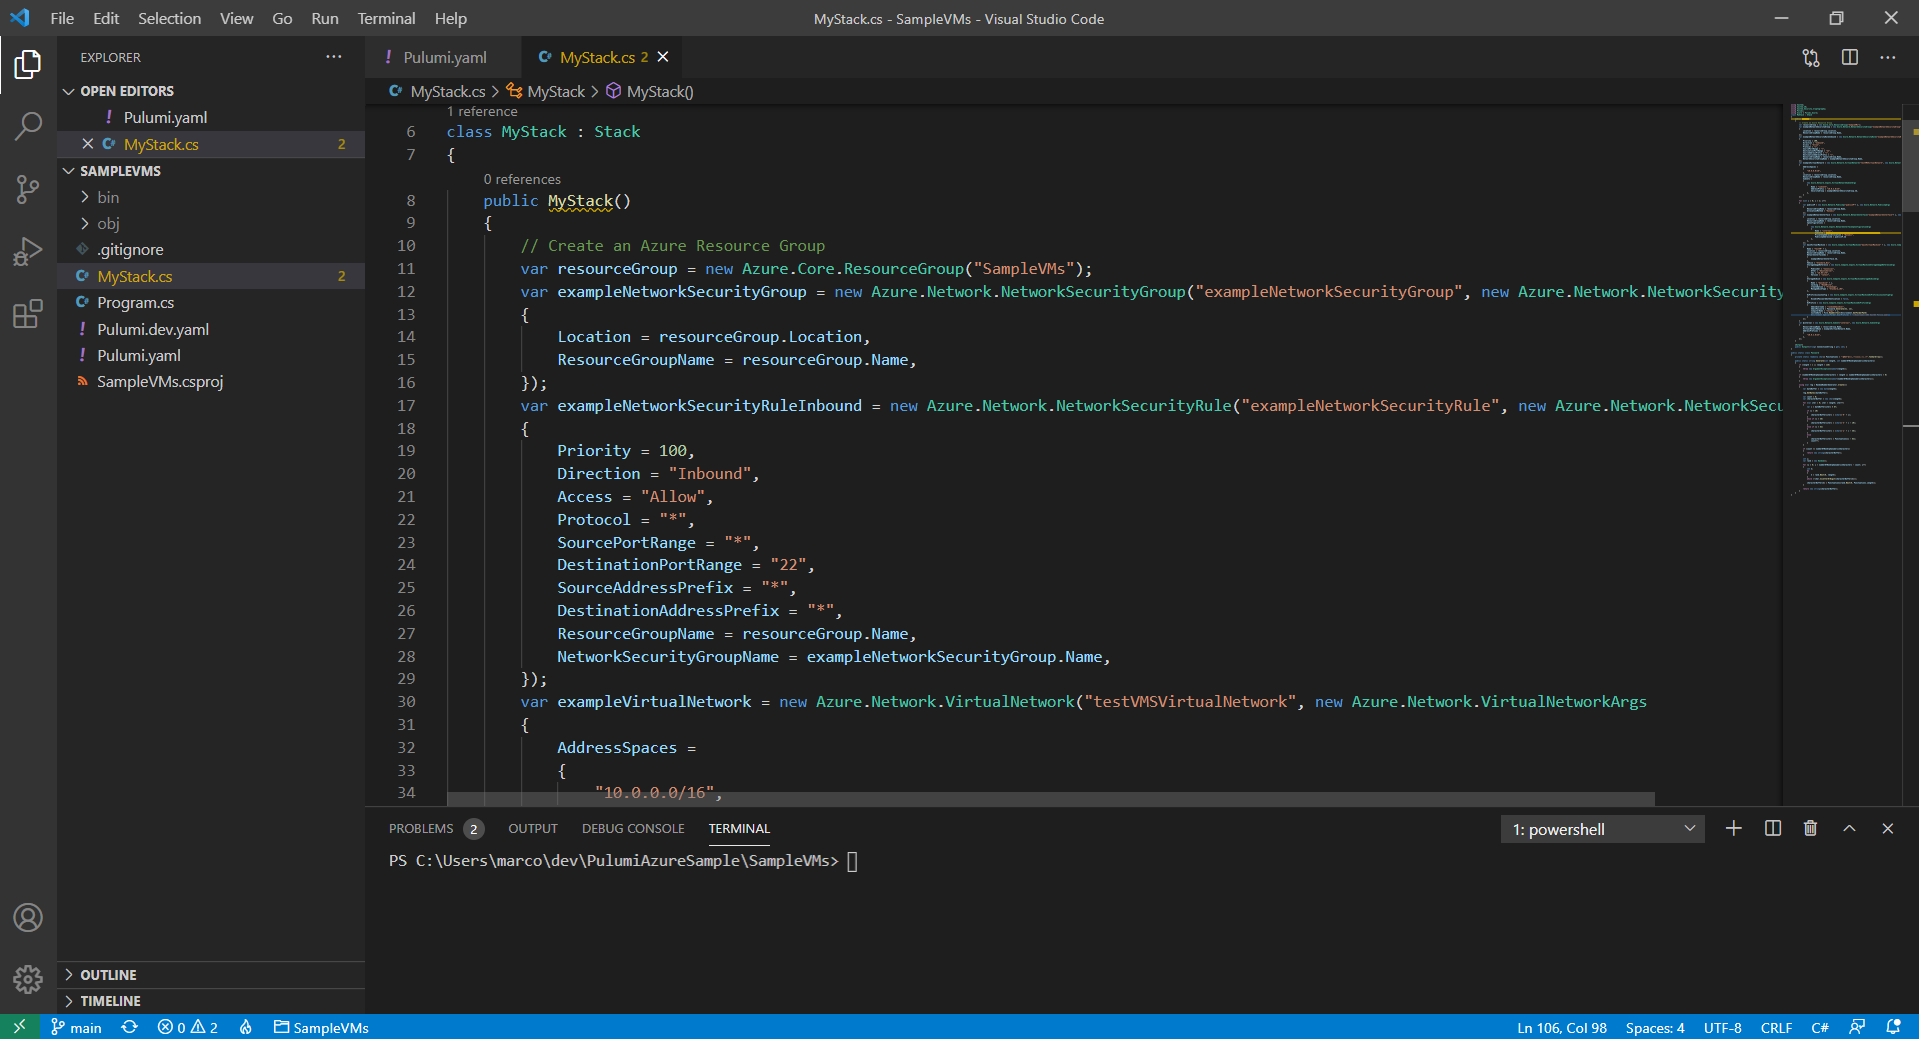Expand the bin folder
This screenshot has width=1919, height=1039.
click(211, 197)
